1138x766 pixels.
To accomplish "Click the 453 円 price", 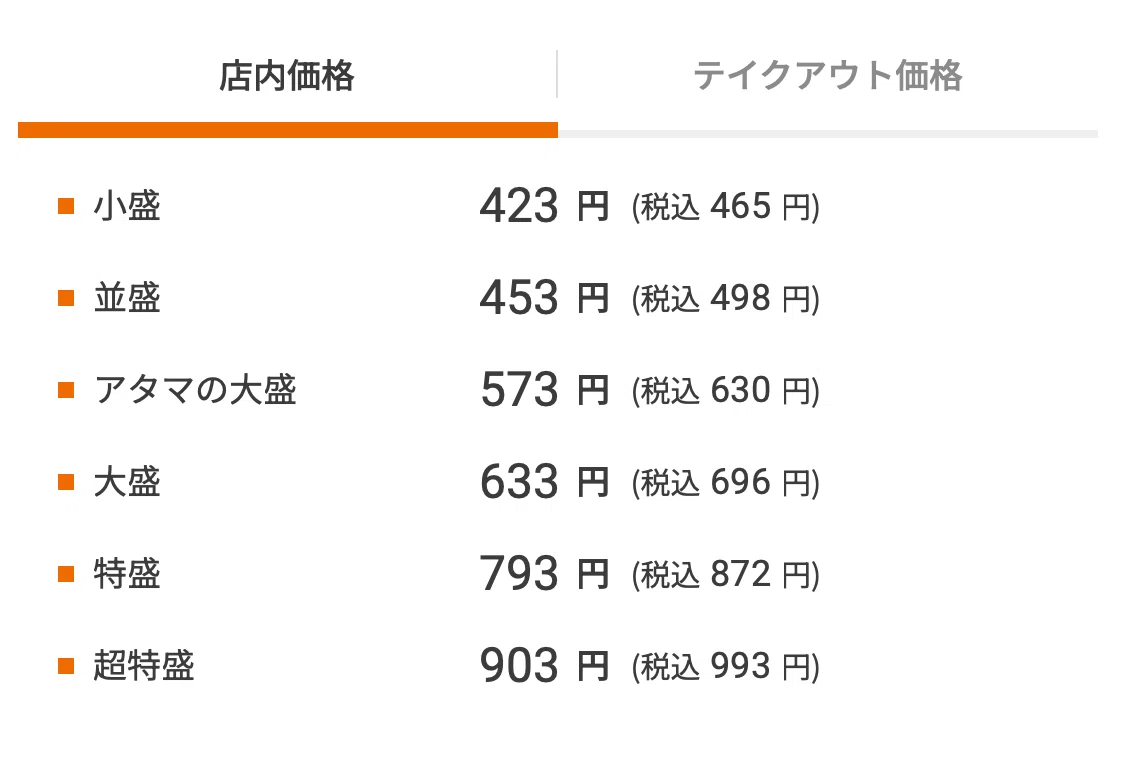I will (544, 298).
